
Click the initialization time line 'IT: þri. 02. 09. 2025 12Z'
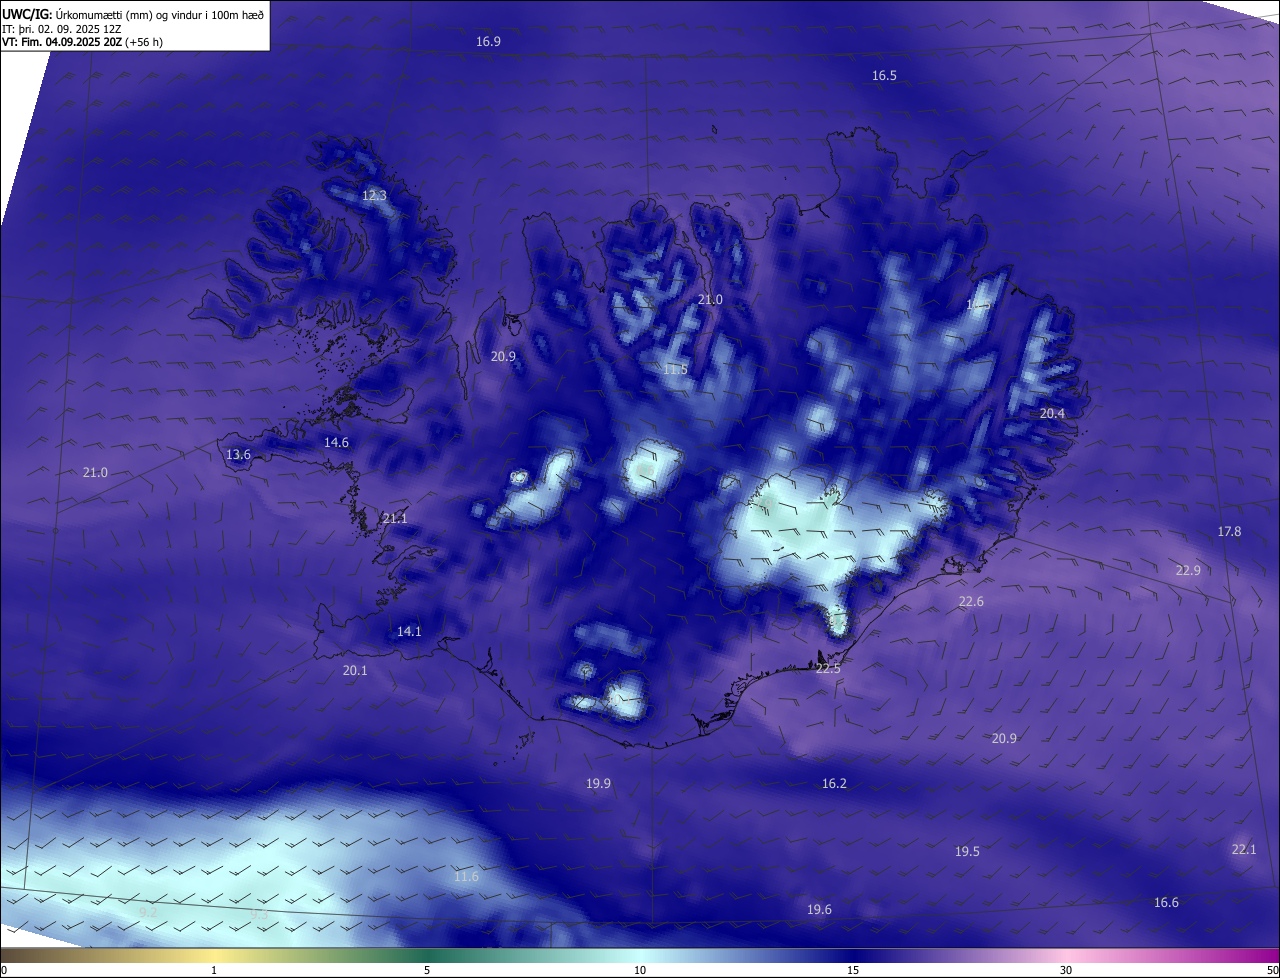pyautogui.click(x=62, y=29)
